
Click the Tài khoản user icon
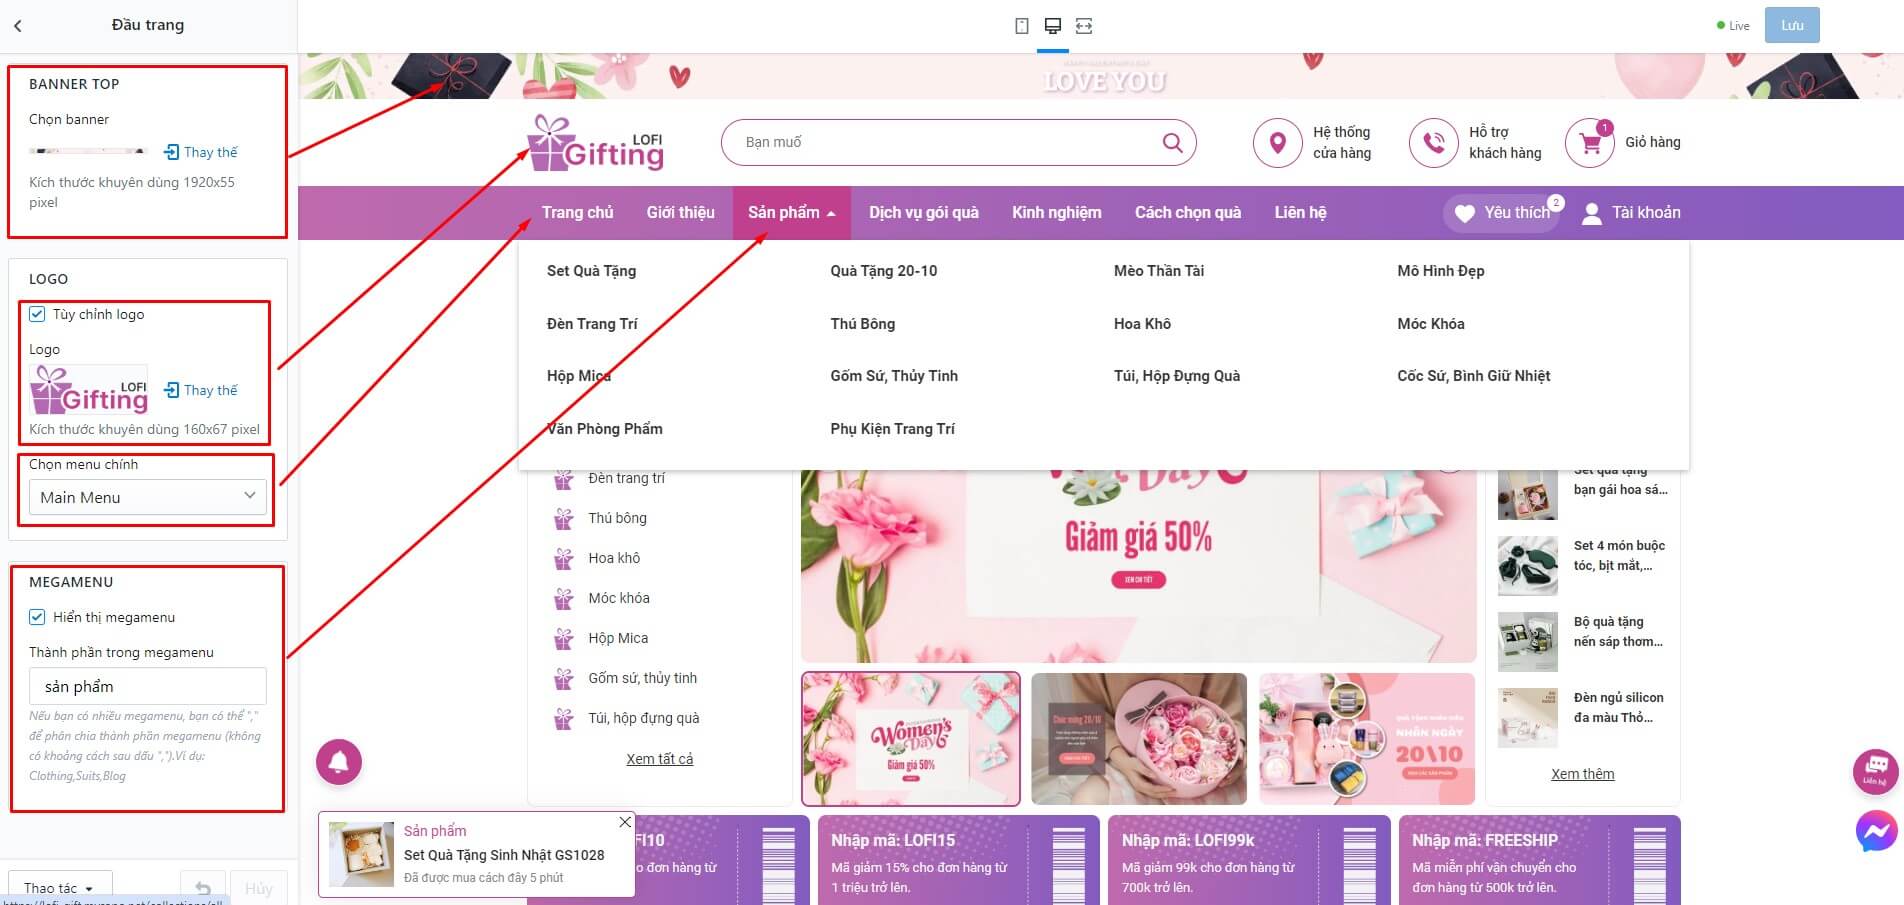1592,213
